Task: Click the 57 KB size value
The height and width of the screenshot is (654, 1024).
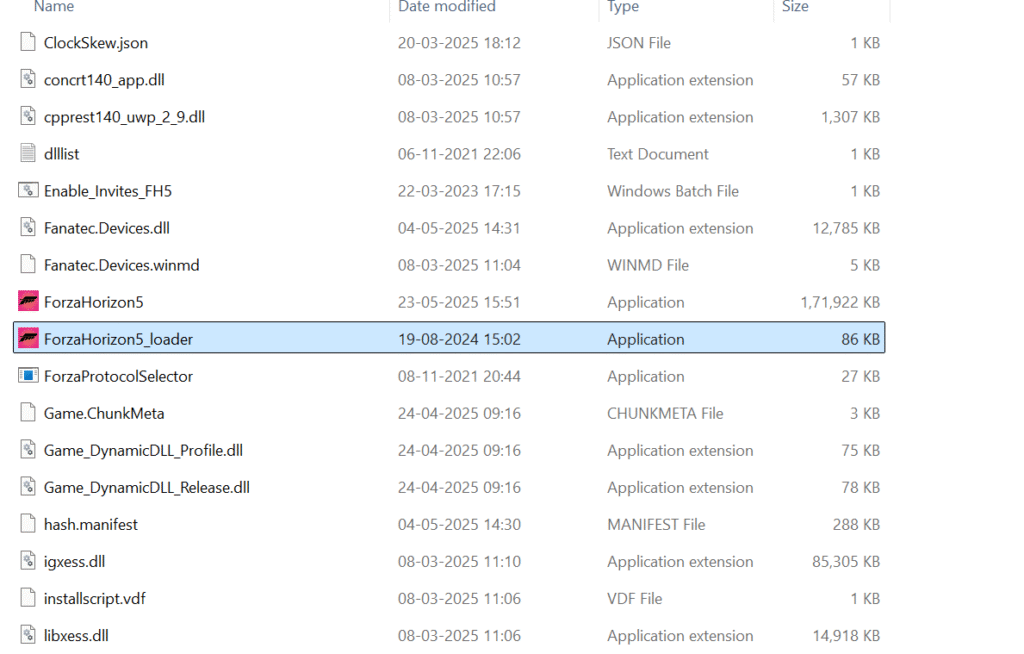Action: pos(861,80)
